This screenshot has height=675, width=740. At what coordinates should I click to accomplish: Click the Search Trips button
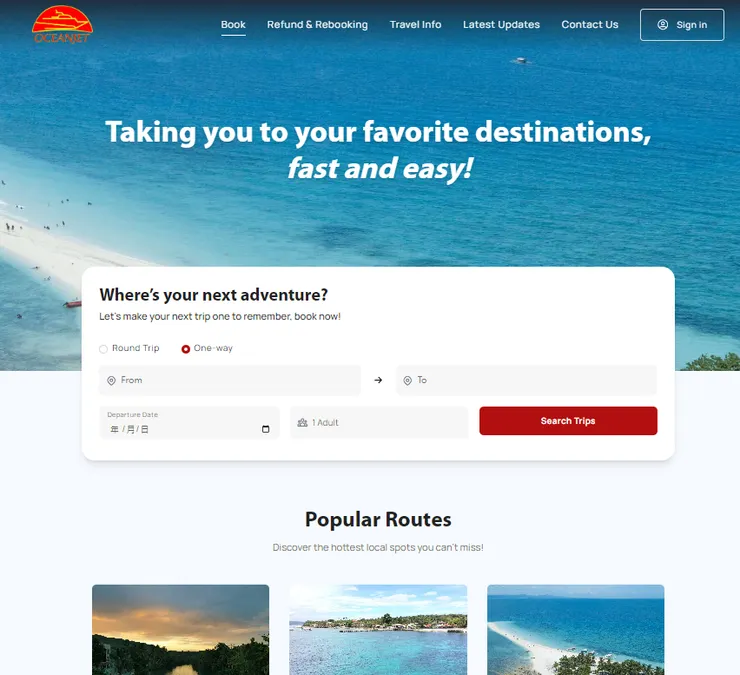pyautogui.click(x=568, y=421)
